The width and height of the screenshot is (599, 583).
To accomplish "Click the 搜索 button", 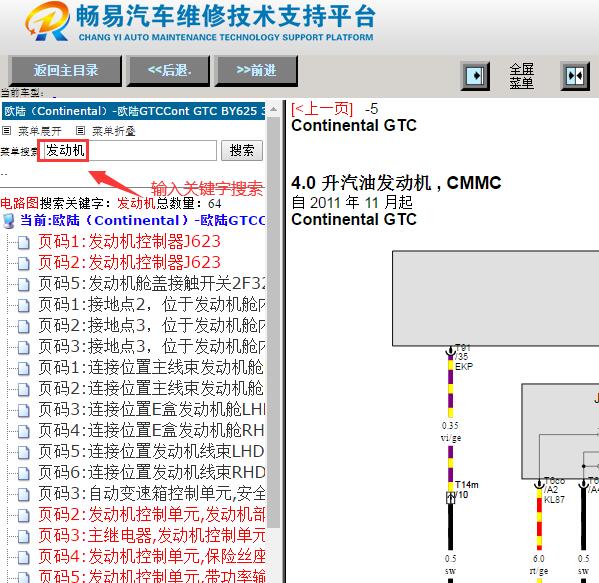I will (x=242, y=151).
